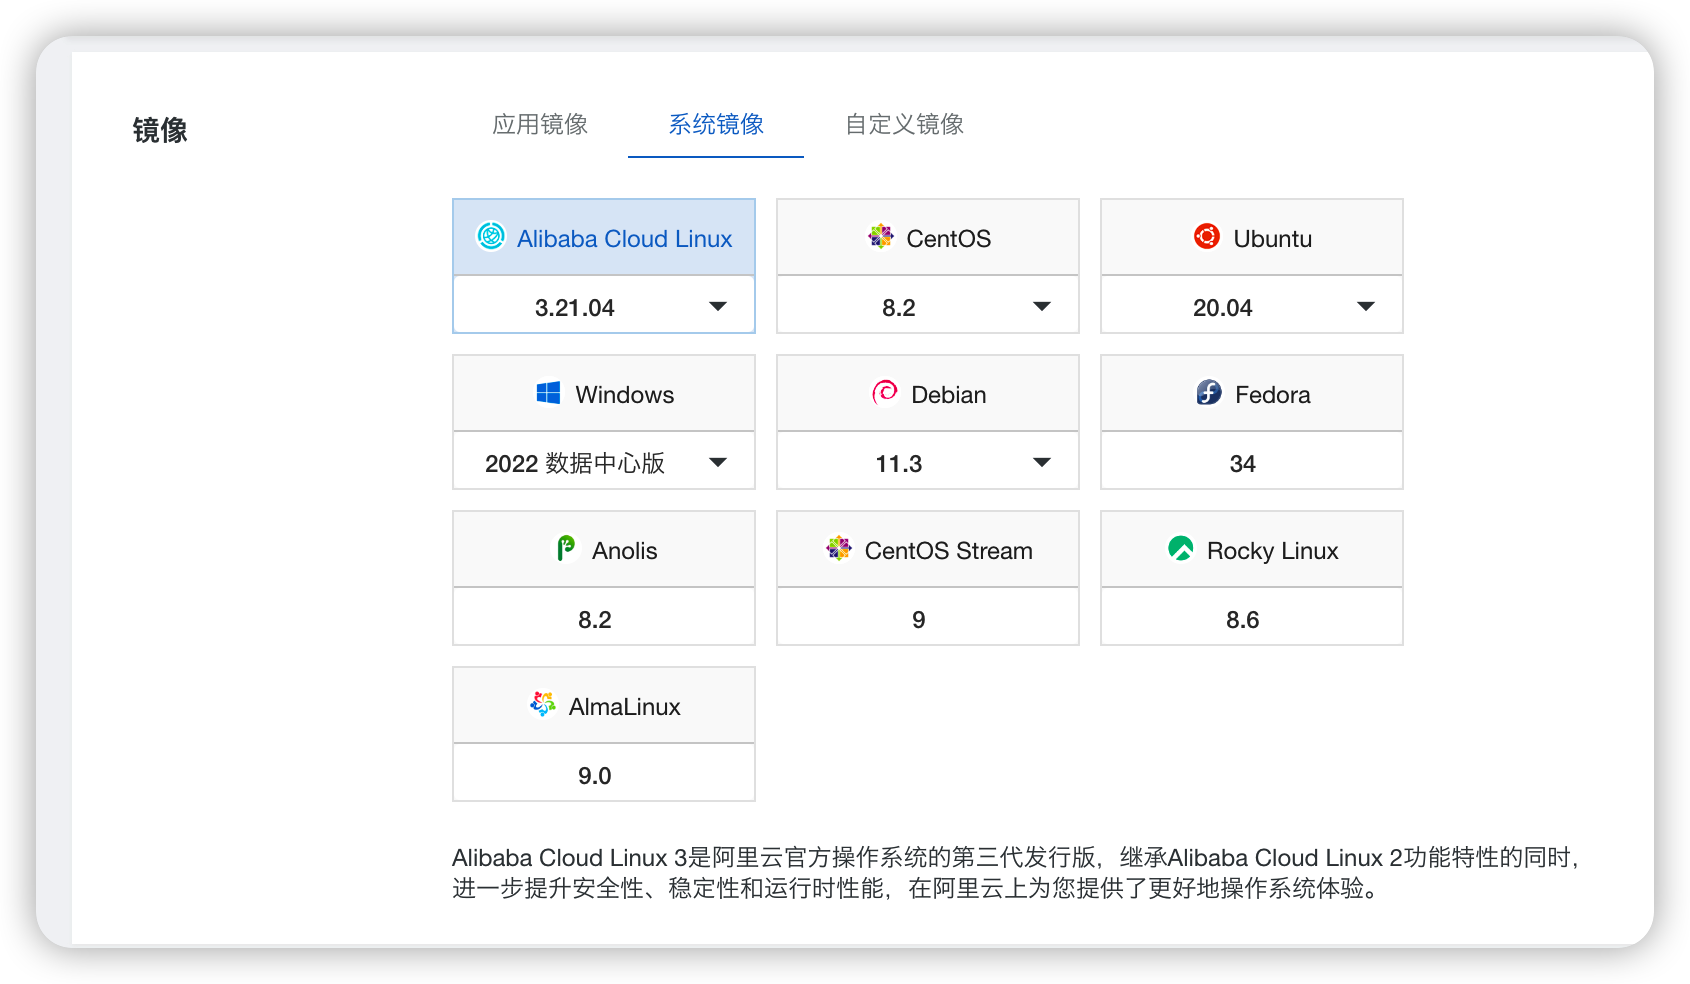Click the Fedora version value 34
The image size is (1690, 984).
(1242, 464)
